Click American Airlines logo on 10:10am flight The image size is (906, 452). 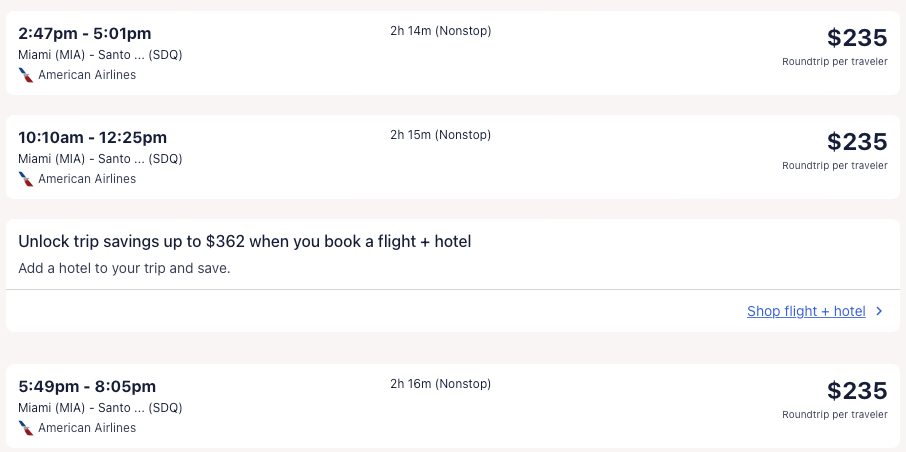(x=26, y=179)
